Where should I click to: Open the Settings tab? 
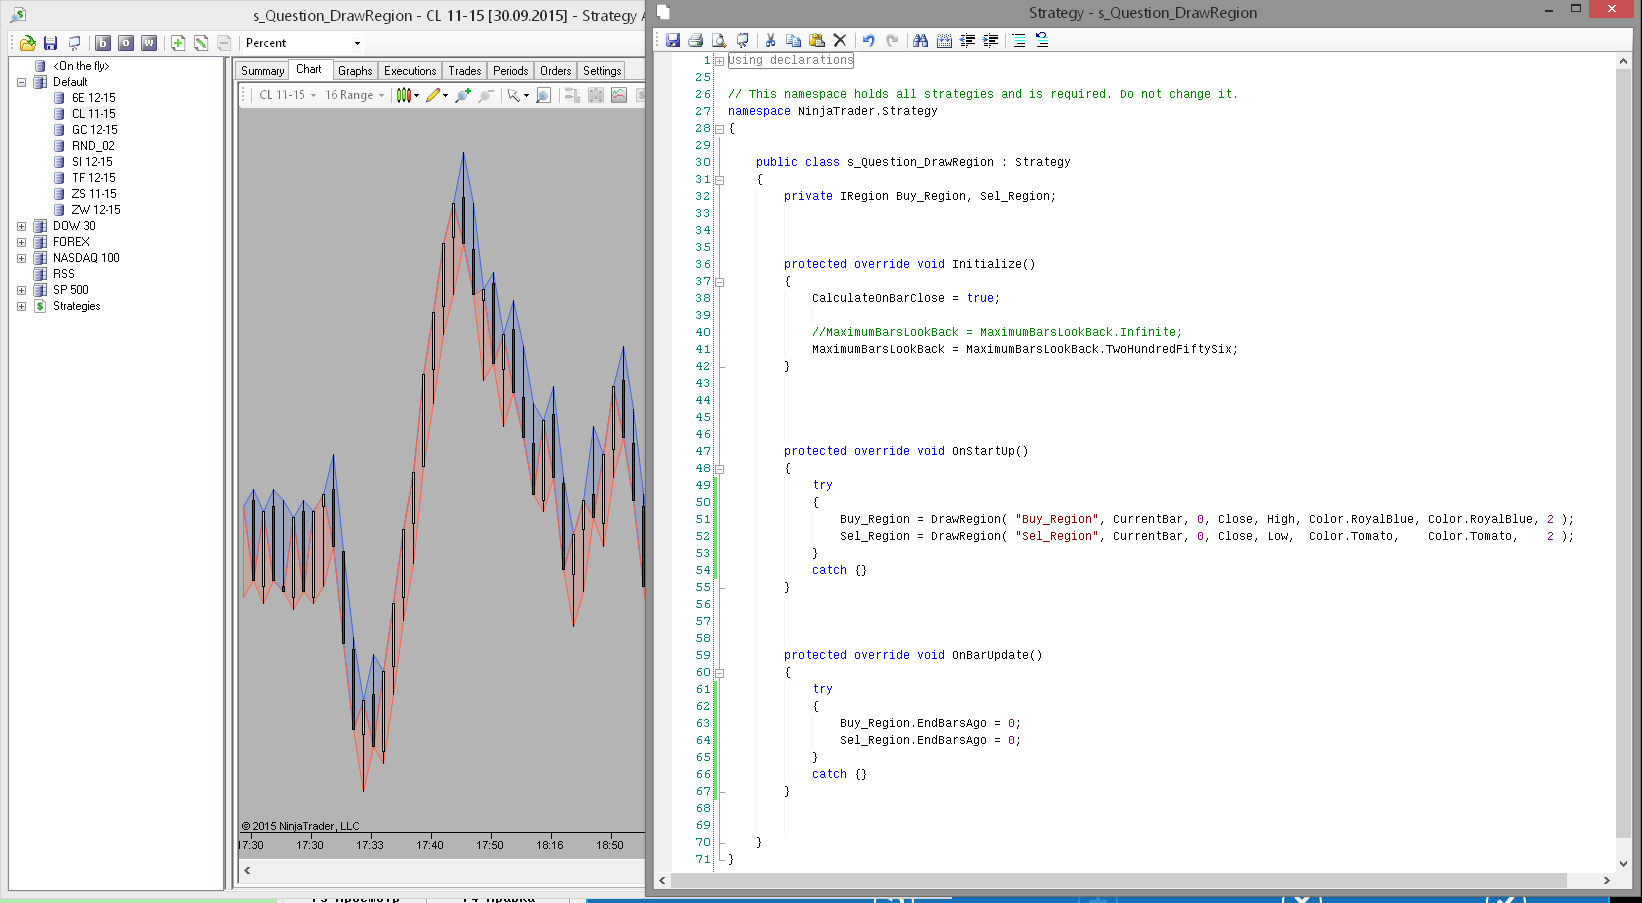click(x=602, y=71)
